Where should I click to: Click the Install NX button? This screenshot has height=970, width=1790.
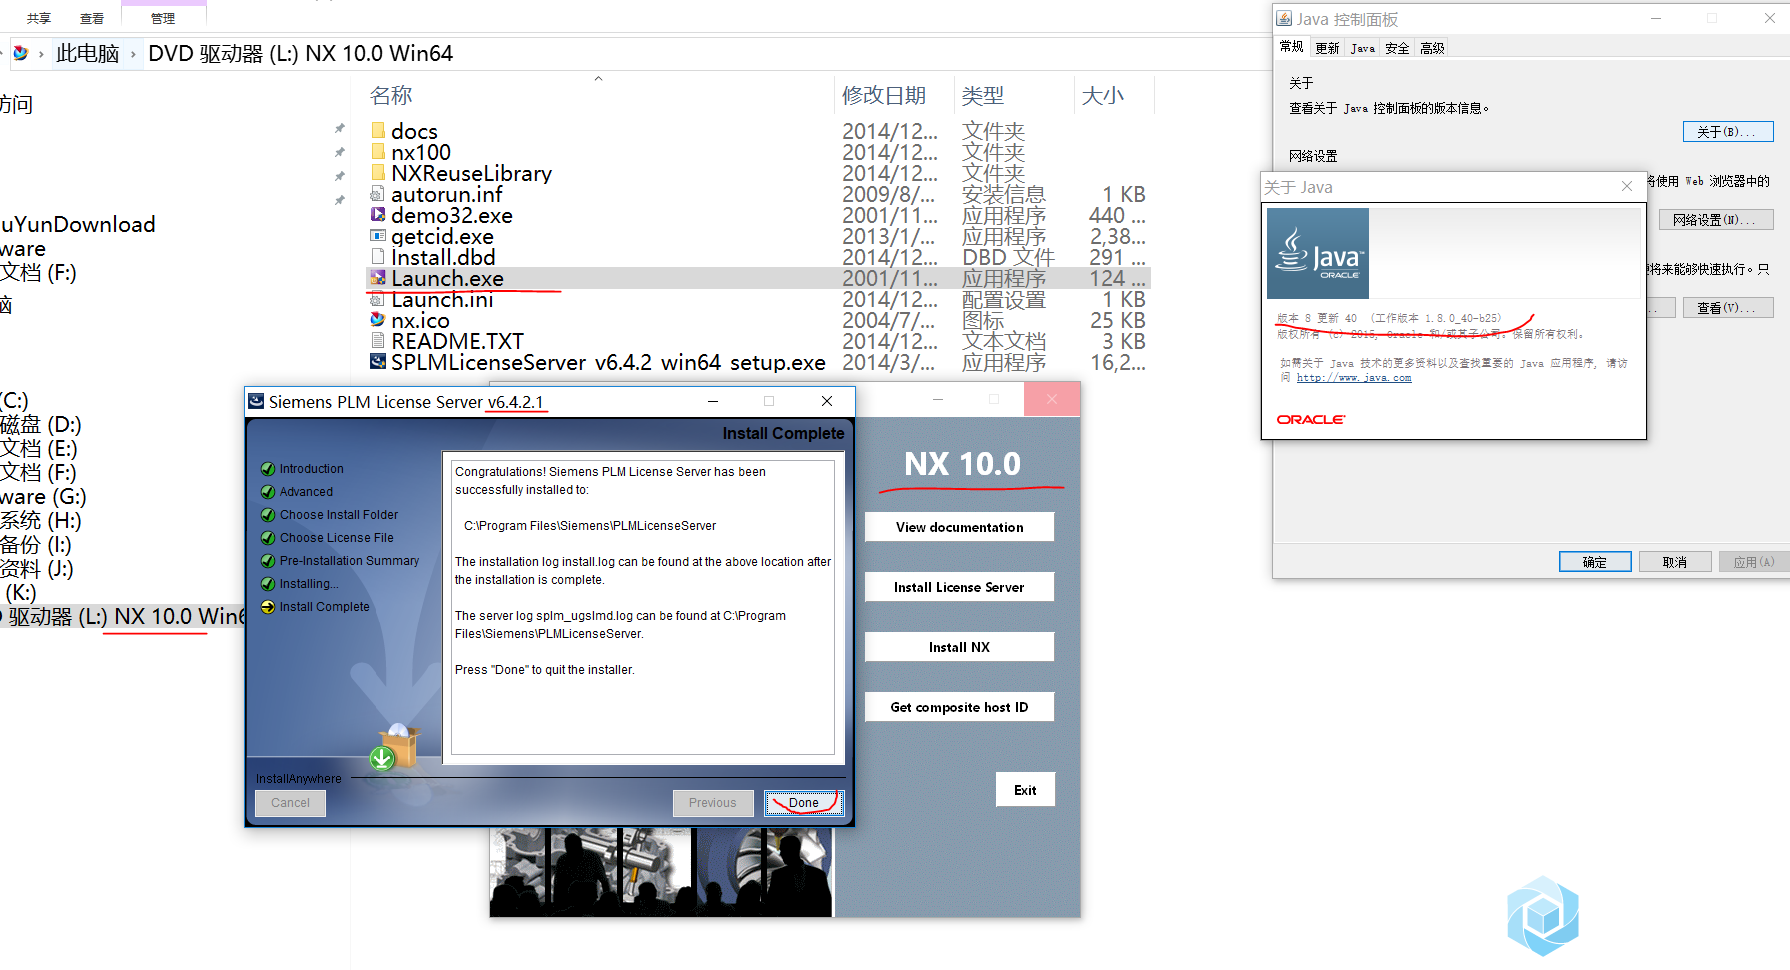click(959, 647)
